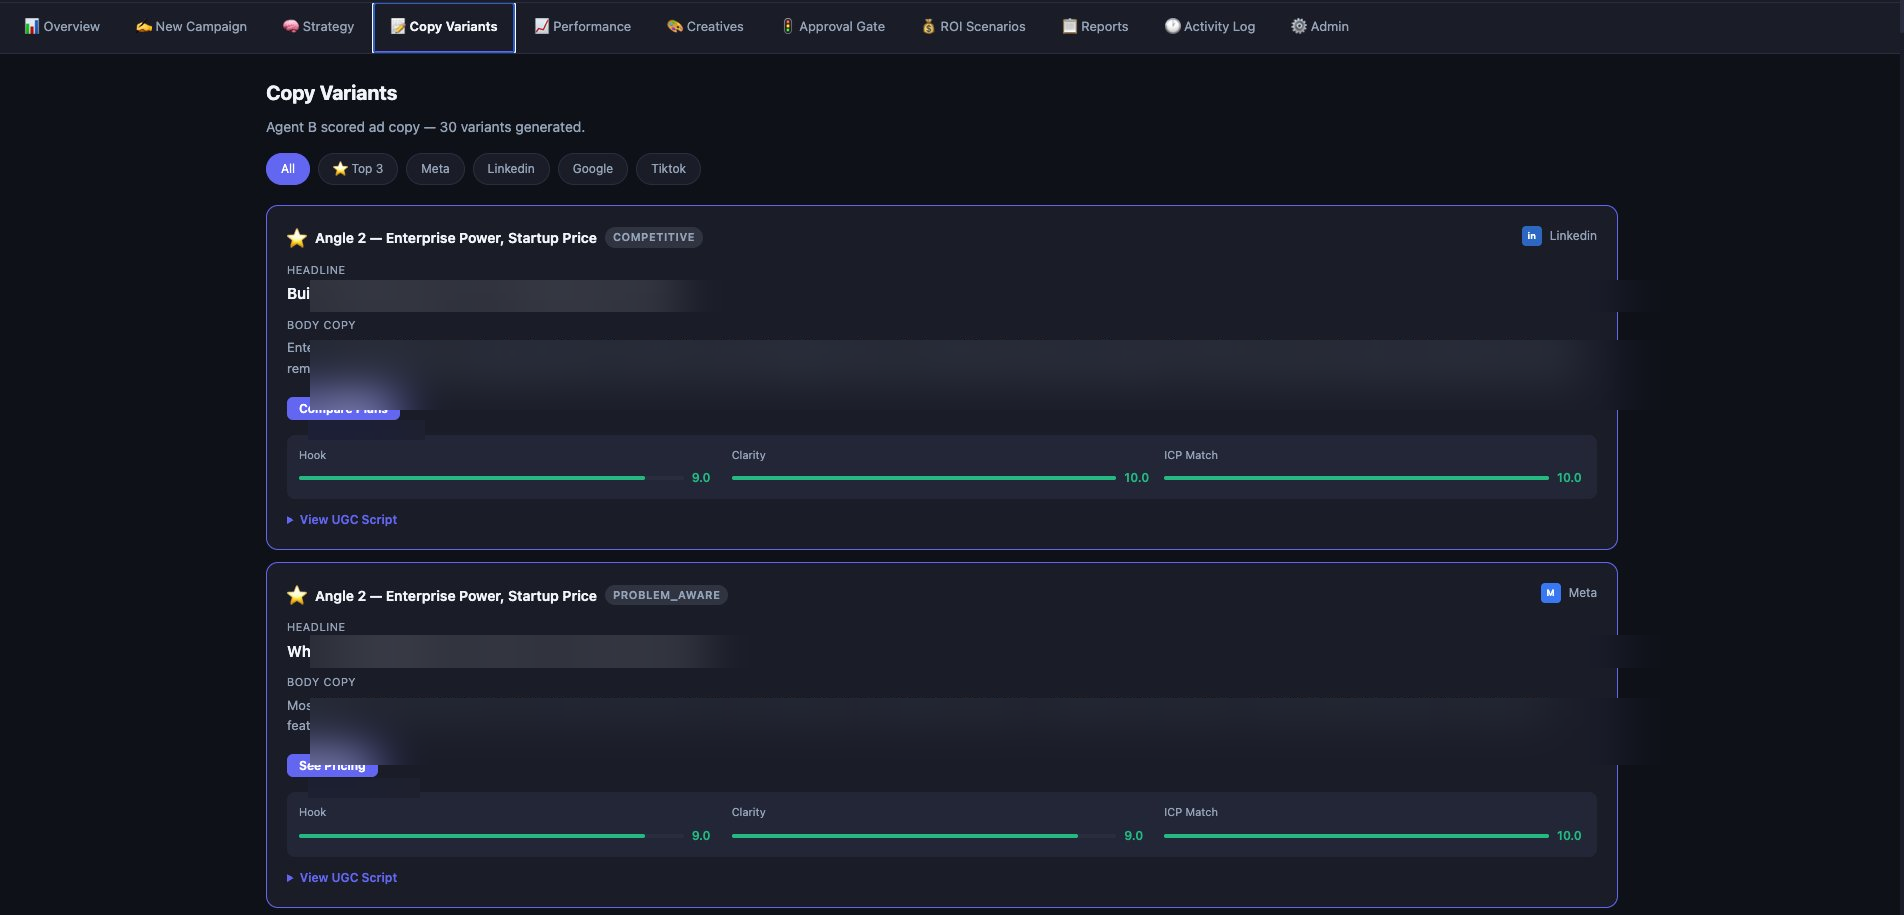Open the Performance tab
Screen dimensions: 1904x915
pos(582,27)
